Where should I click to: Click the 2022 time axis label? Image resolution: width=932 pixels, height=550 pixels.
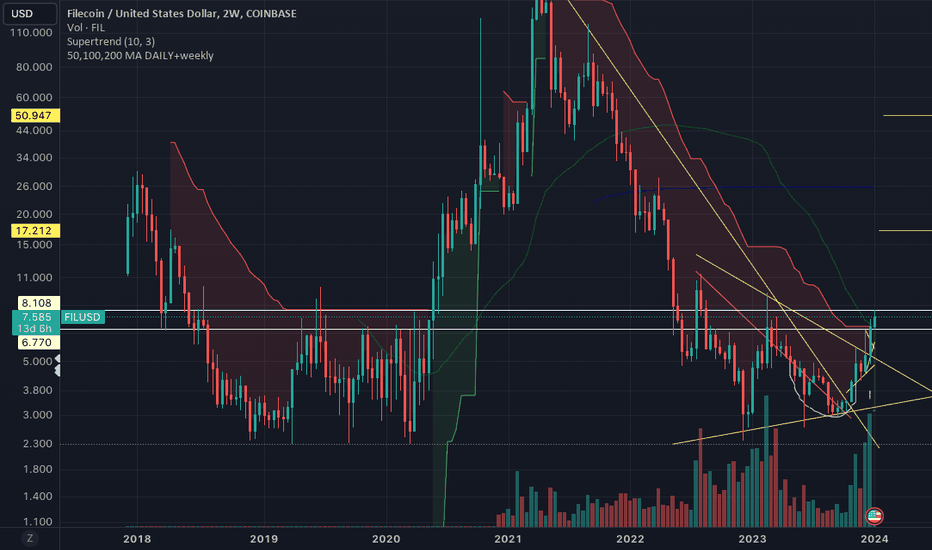[x=630, y=539]
